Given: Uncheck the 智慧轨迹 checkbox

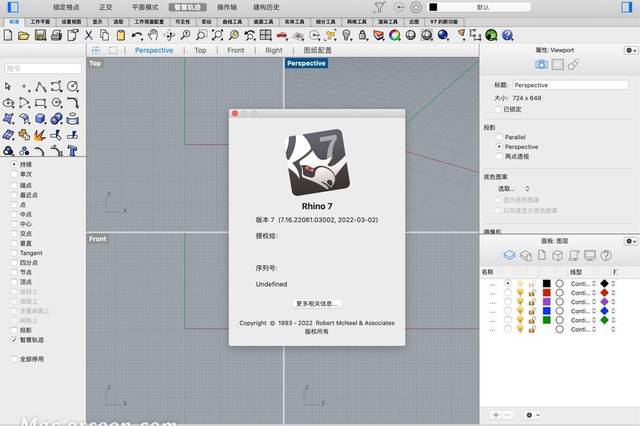Looking at the screenshot, I should point(14,339).
